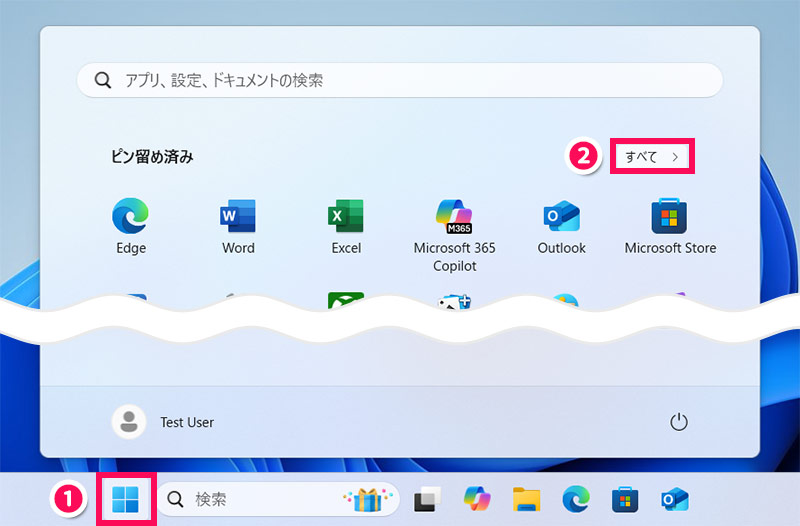
Task: Launch Edge from the taskbar
Action: (x=576, y=498)
